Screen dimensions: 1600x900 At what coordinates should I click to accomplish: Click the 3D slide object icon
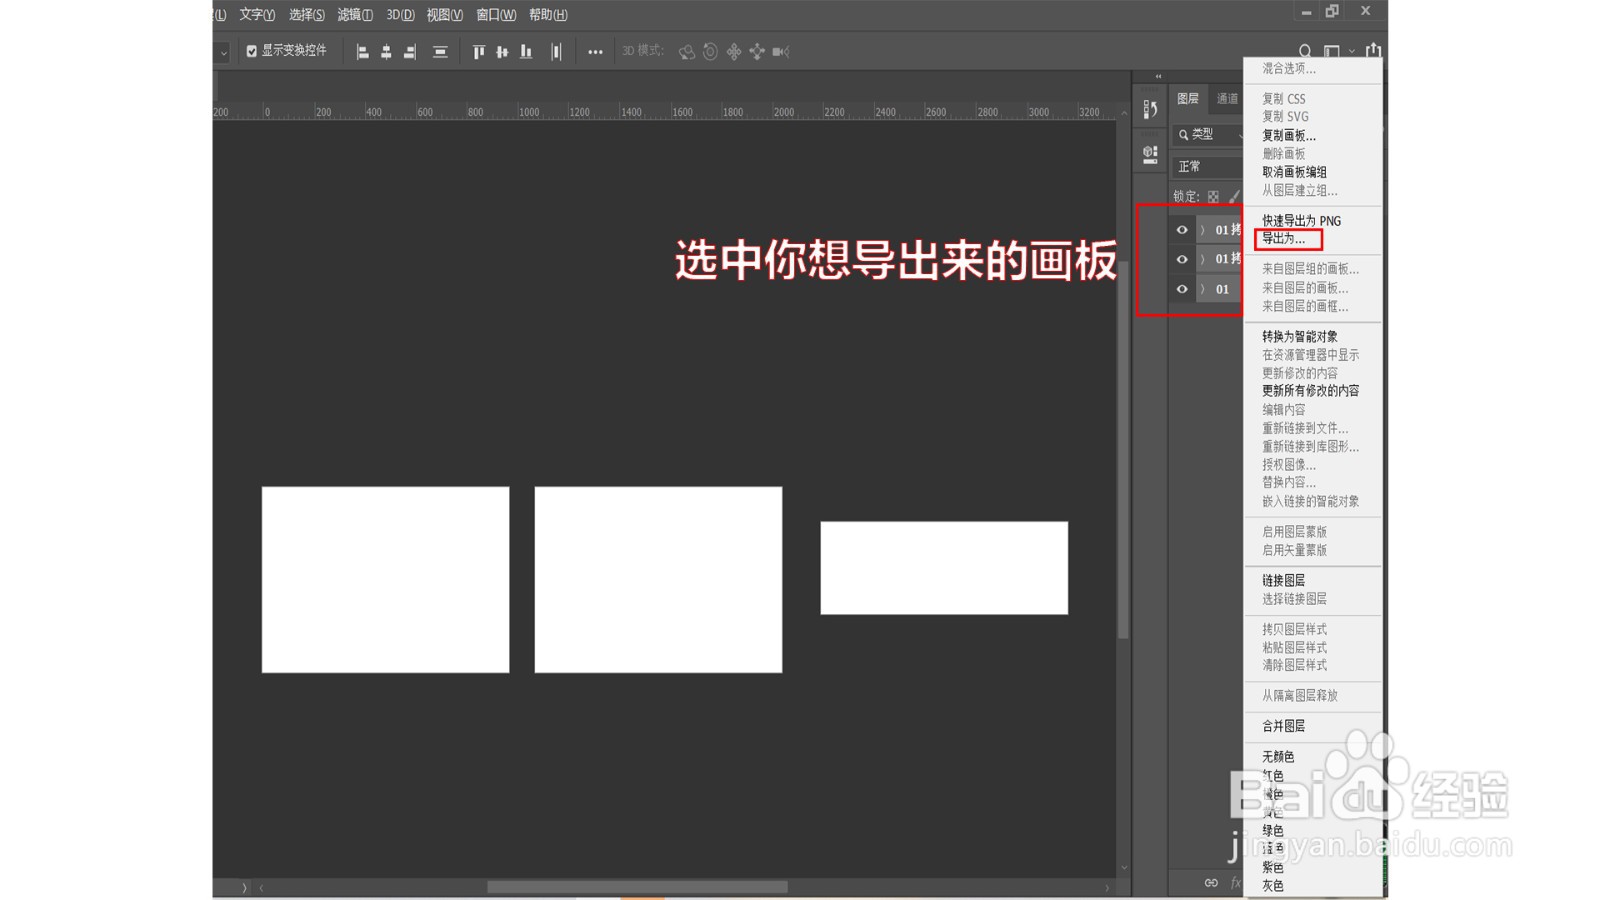pyautogui.click(x=757, y=52)
